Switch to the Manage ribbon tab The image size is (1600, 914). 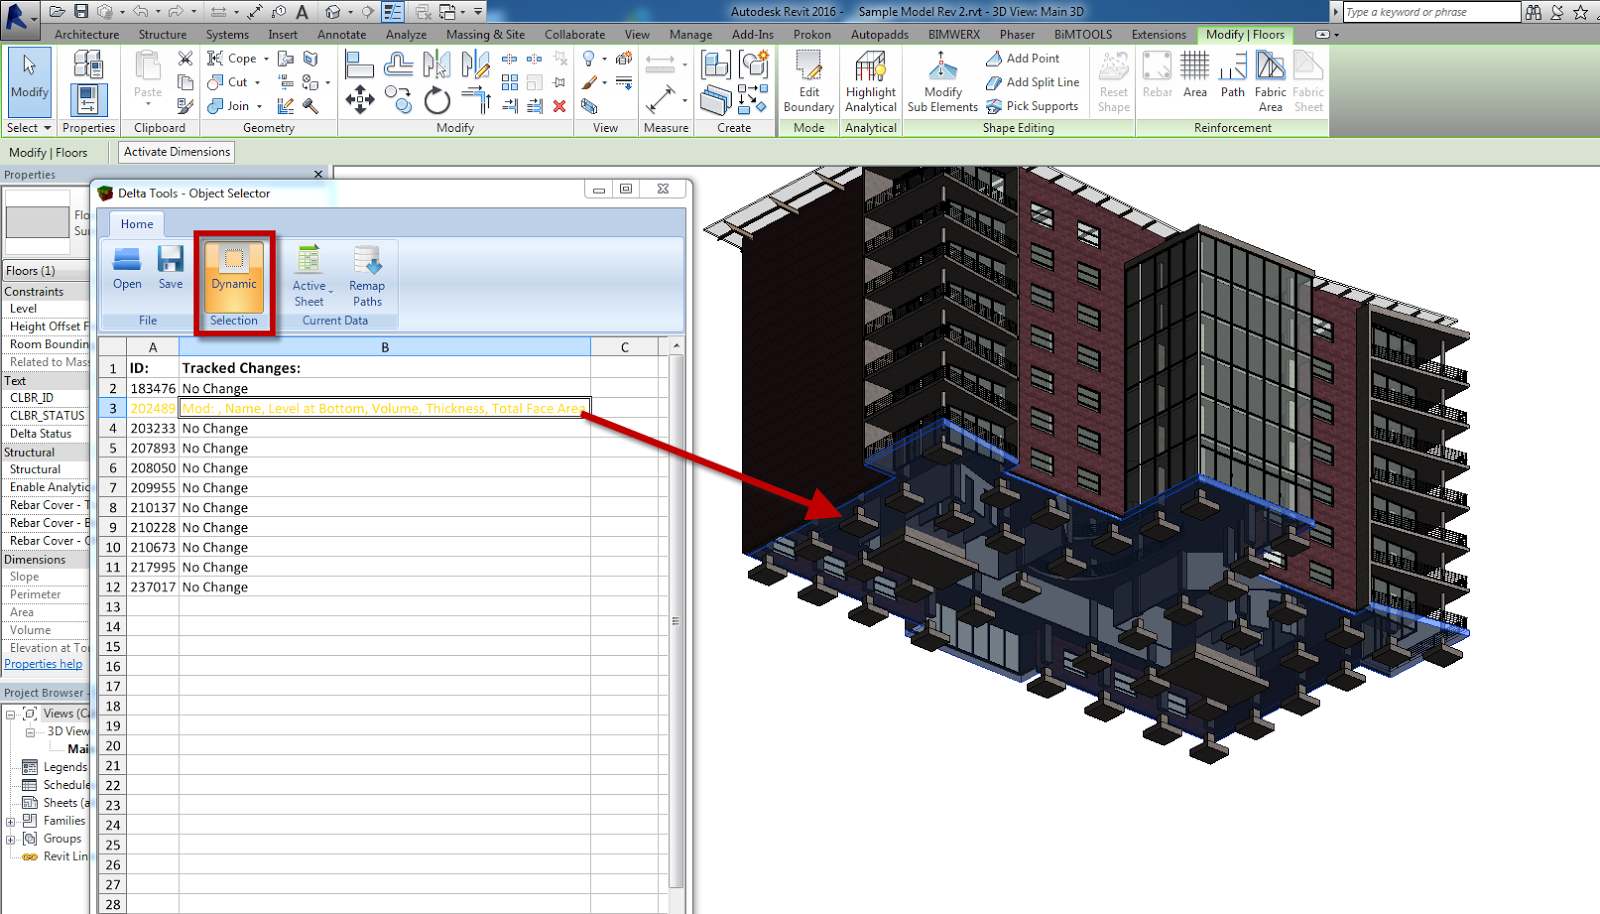pyautogui.click(x=690, y=33)
